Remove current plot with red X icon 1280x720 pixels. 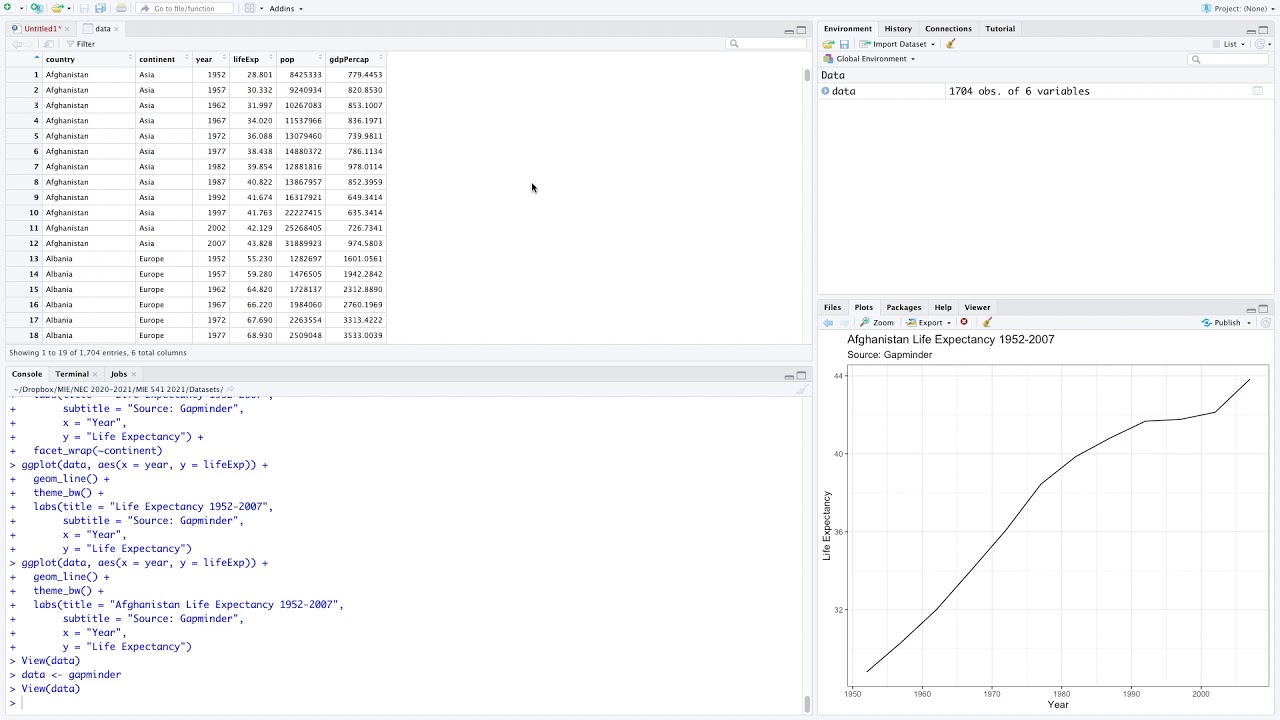[964, 322]
